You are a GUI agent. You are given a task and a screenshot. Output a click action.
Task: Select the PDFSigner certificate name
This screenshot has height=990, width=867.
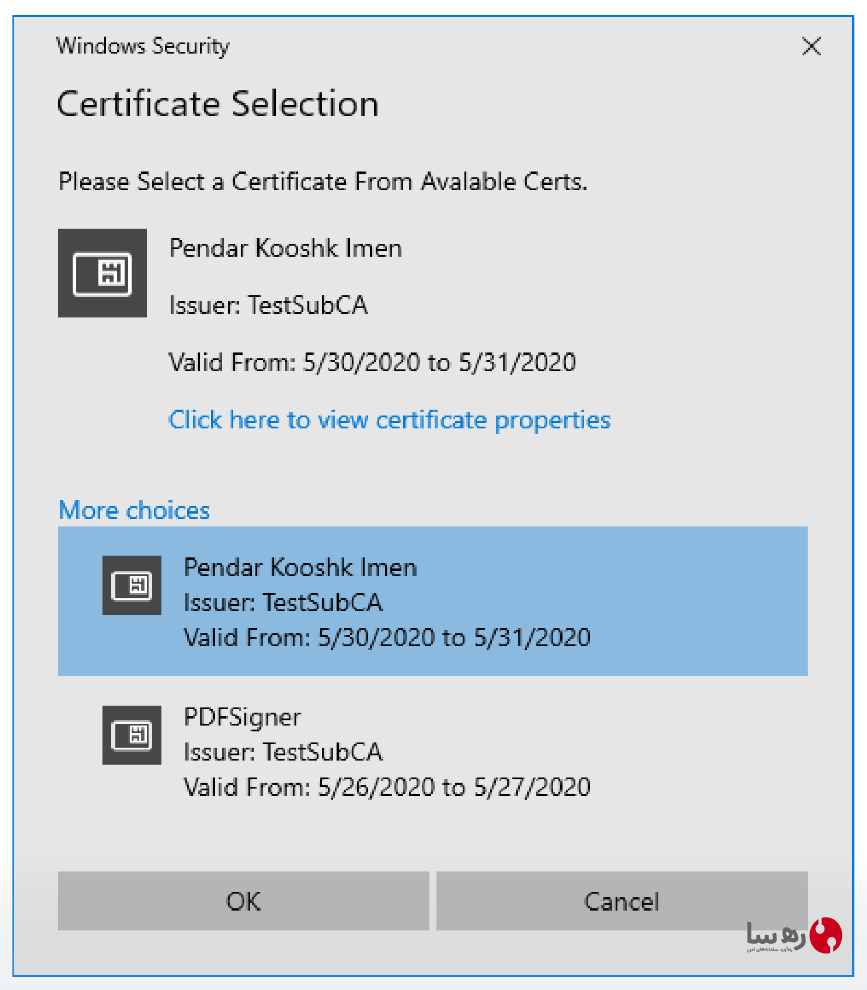(x=242, y=717)
